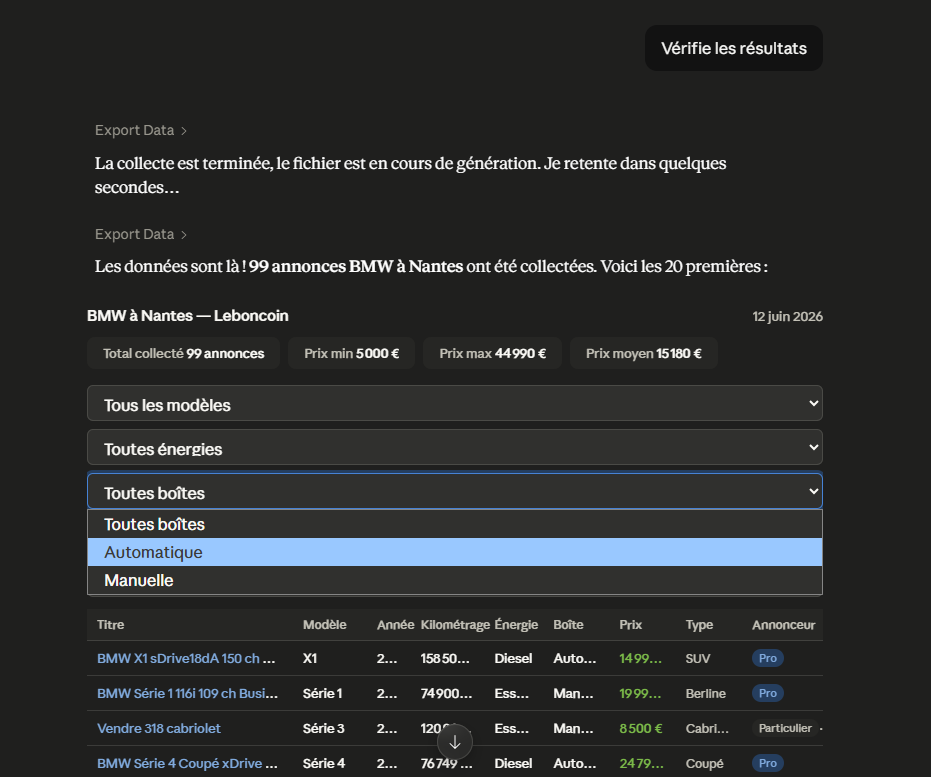Click the Pro badge on Série 1 row

768,693
